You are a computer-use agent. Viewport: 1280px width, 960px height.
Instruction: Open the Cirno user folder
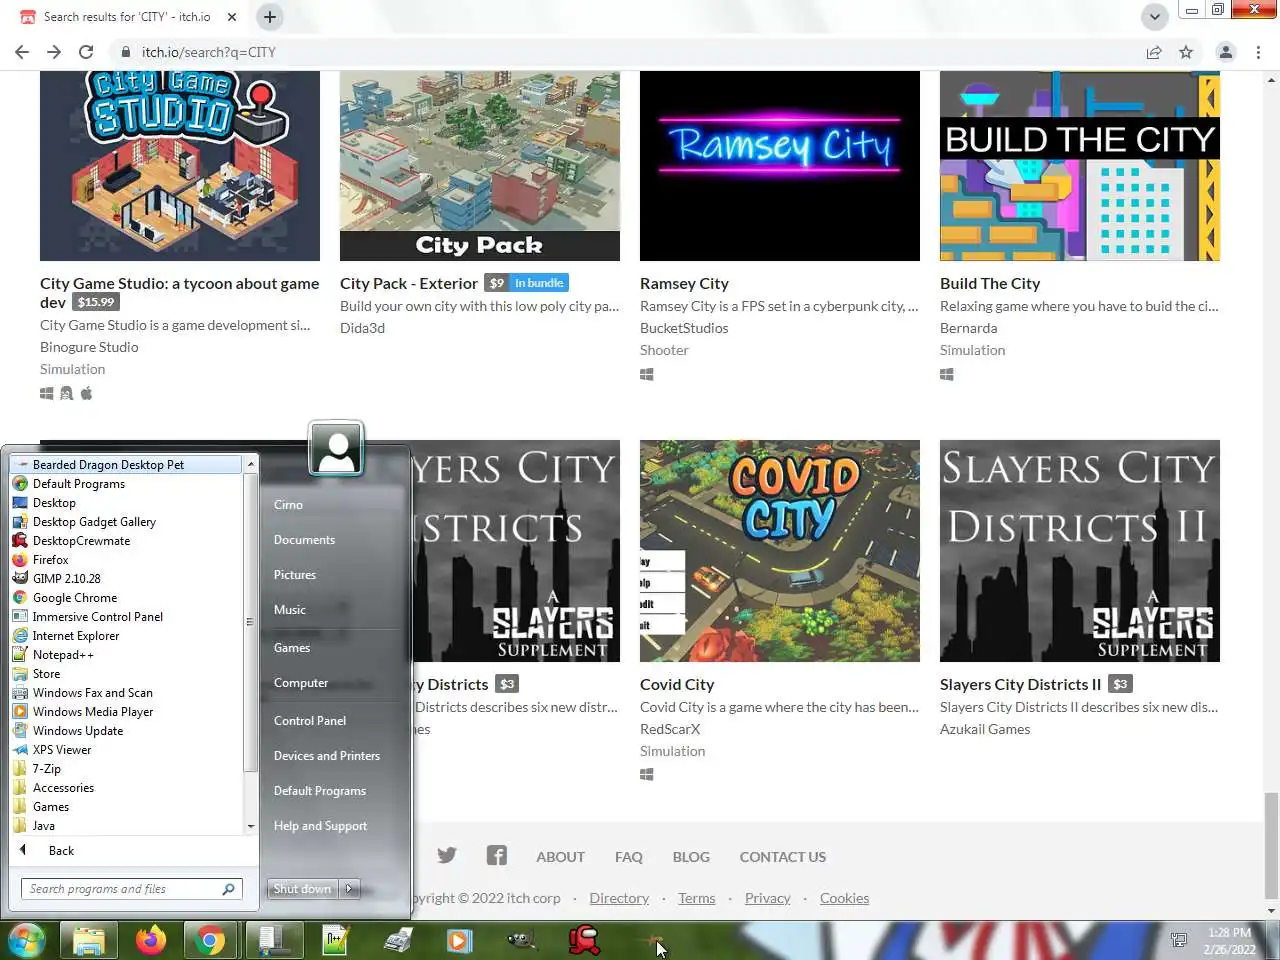(289, 505)
